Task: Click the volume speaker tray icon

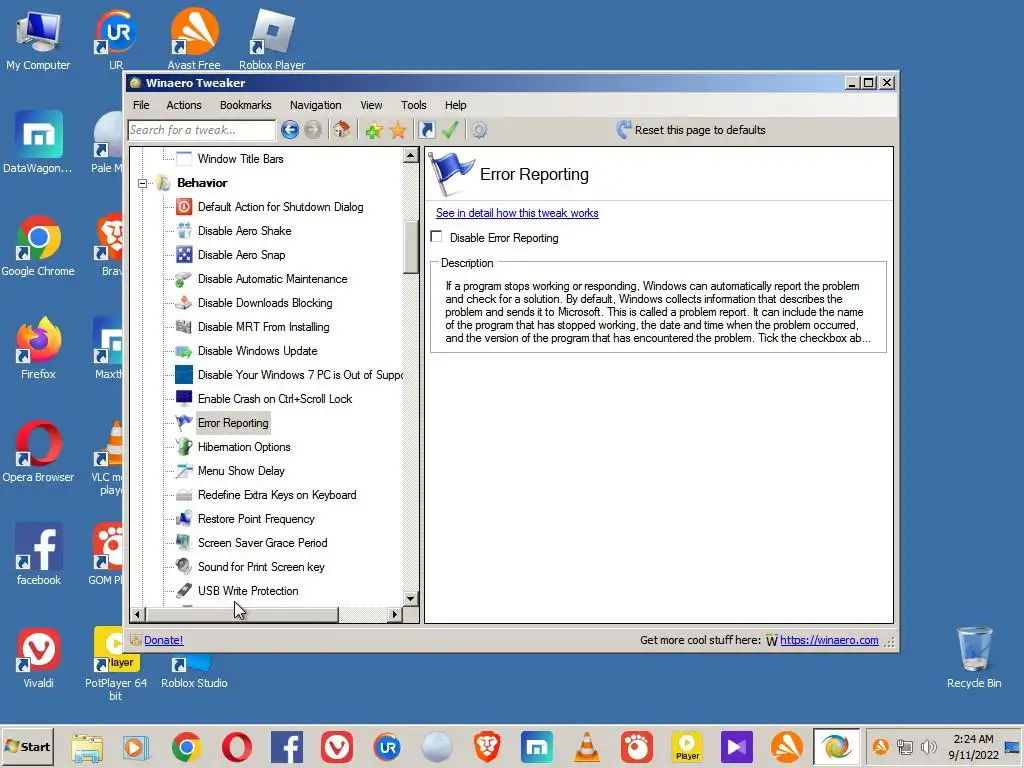Action: pos(928,746)
